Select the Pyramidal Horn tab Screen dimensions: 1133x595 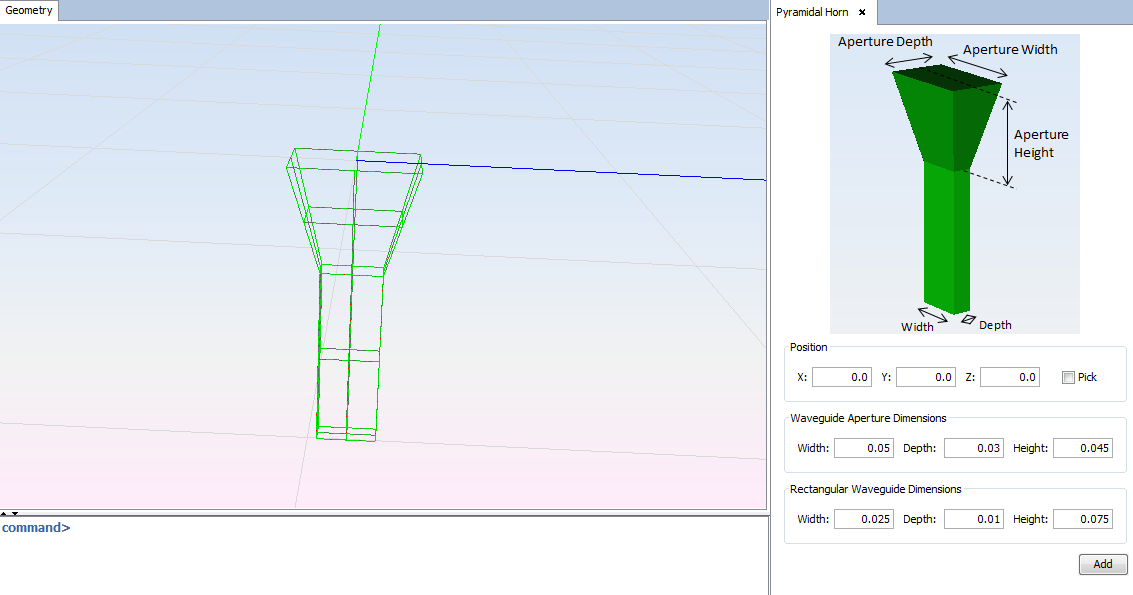(812, 12)
